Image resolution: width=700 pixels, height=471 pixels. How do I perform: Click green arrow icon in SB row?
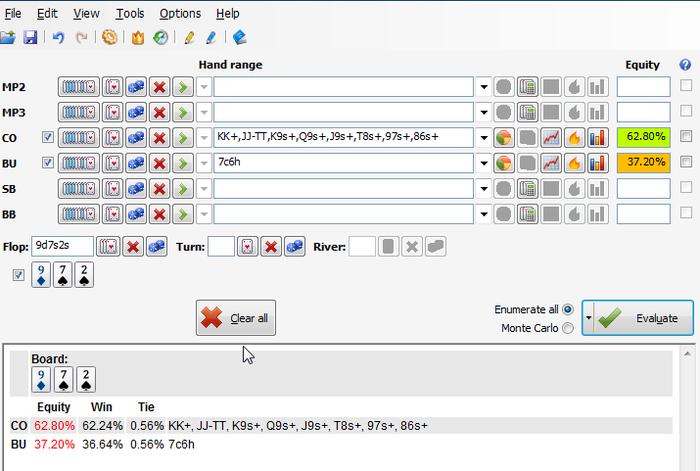click(x=183, y=188)
